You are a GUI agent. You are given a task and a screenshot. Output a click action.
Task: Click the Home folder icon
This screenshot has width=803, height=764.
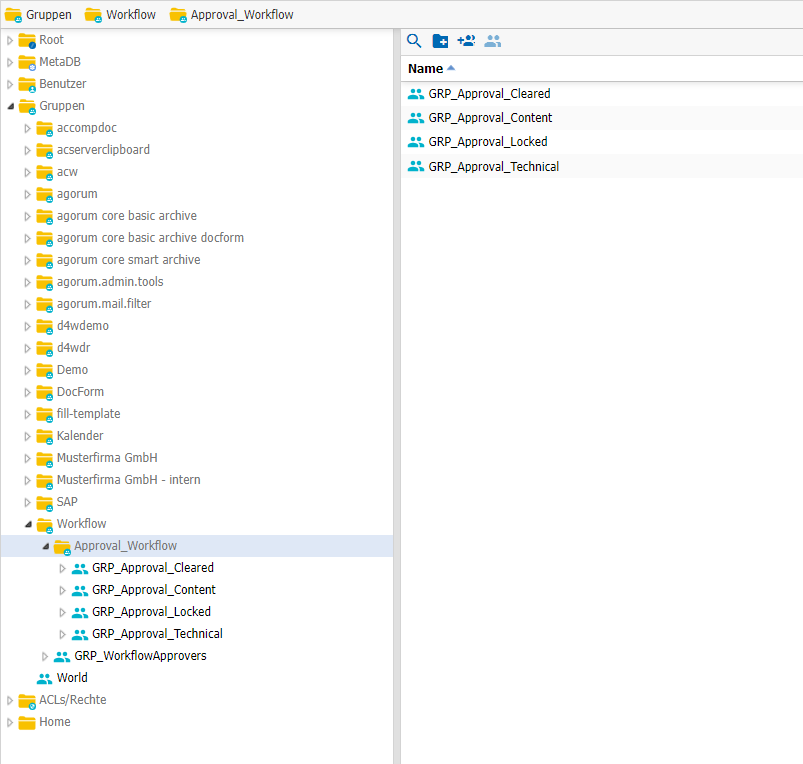[27, 723]
